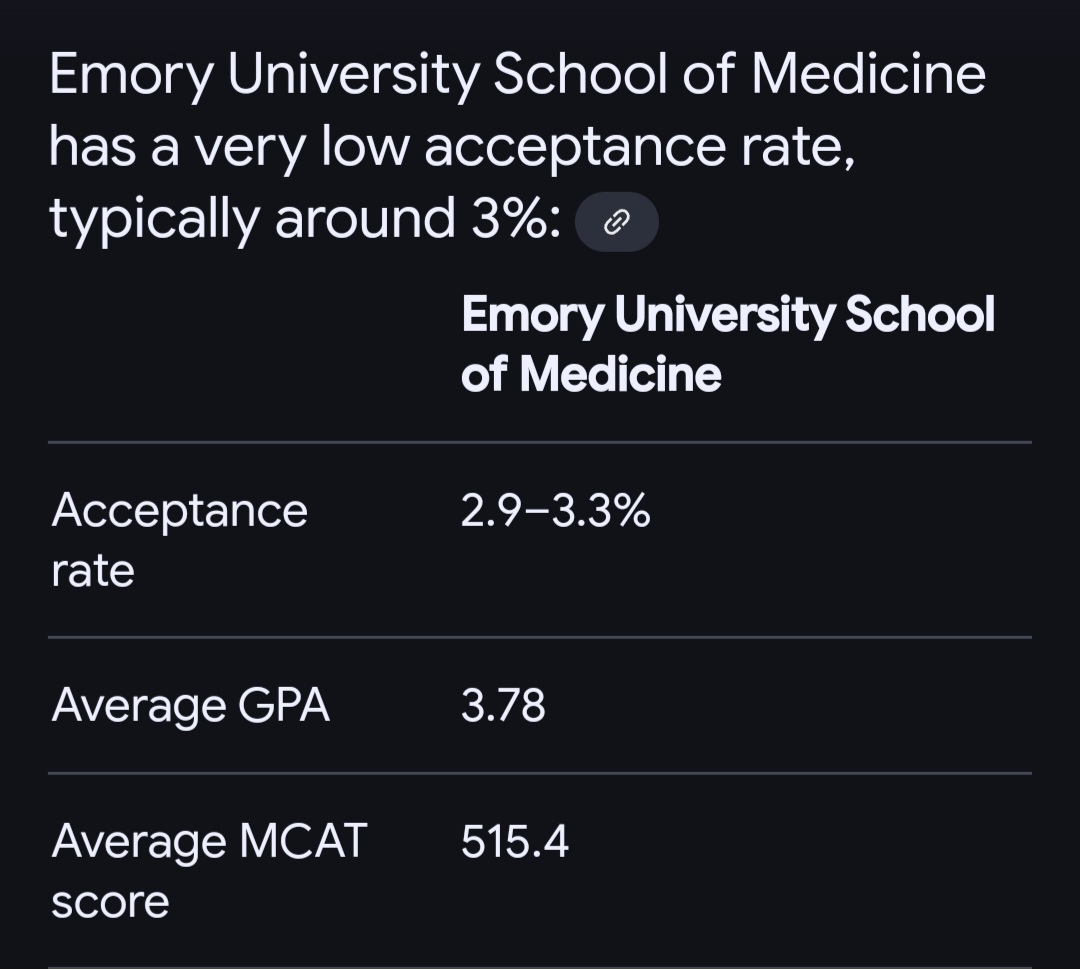This screenshot has width=1080, height=969.
Task: Click "of Medicine" in the bold table header
Action: point(591,375)
